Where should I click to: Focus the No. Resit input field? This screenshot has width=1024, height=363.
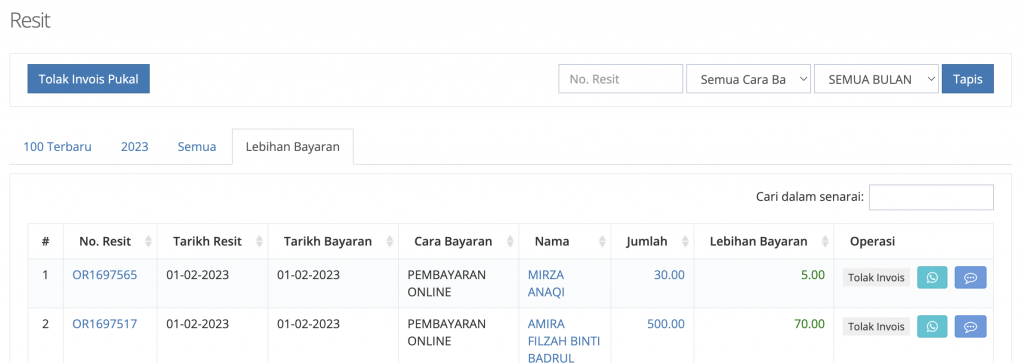point(620,79)
